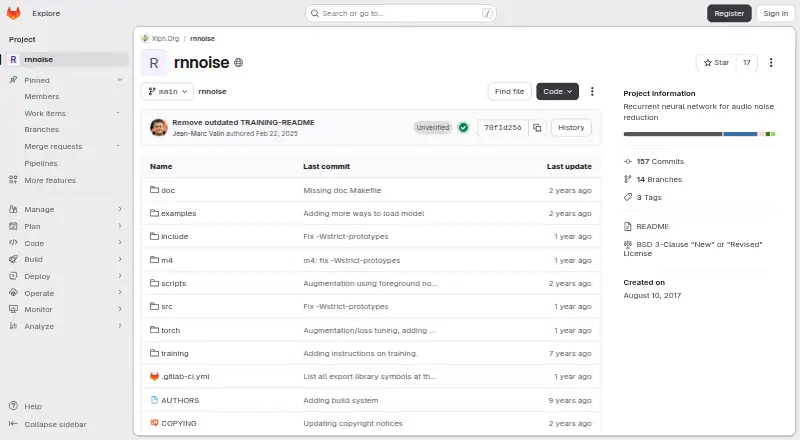
Task: Open repository options kebab beside Code button
Action: (592, 91)
